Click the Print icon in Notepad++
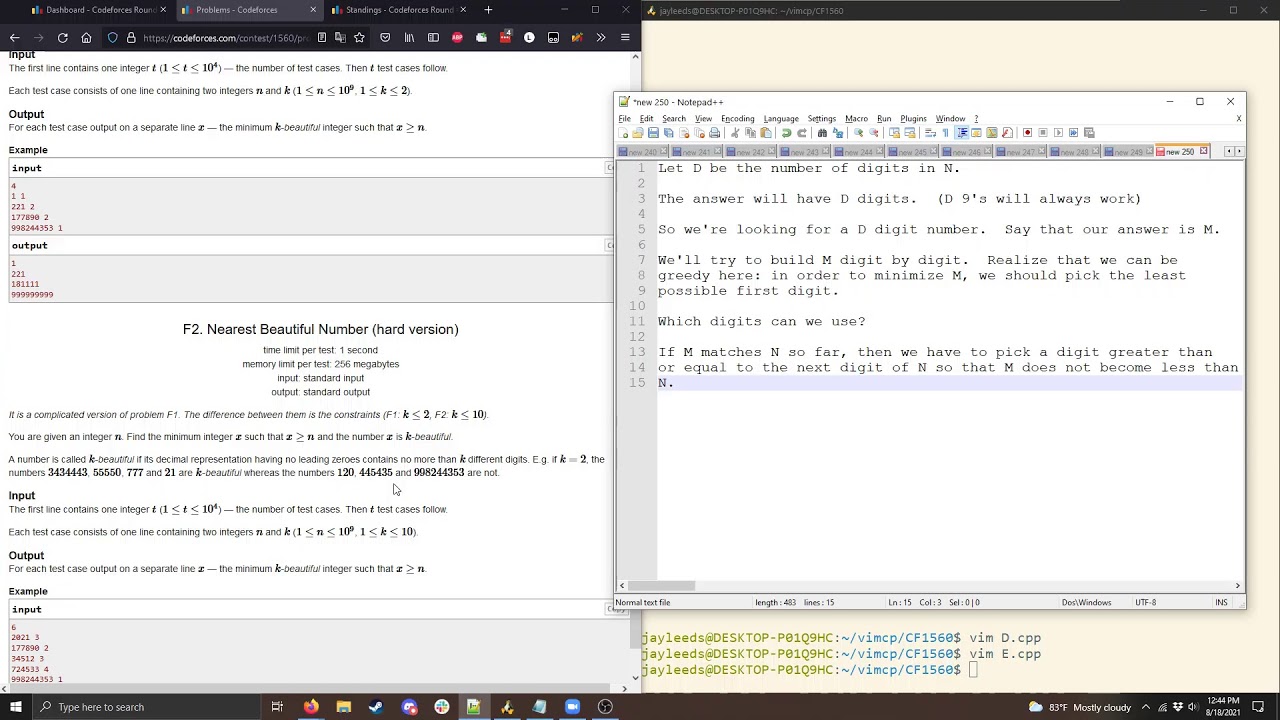1280x720 pixels. point(714,133)
